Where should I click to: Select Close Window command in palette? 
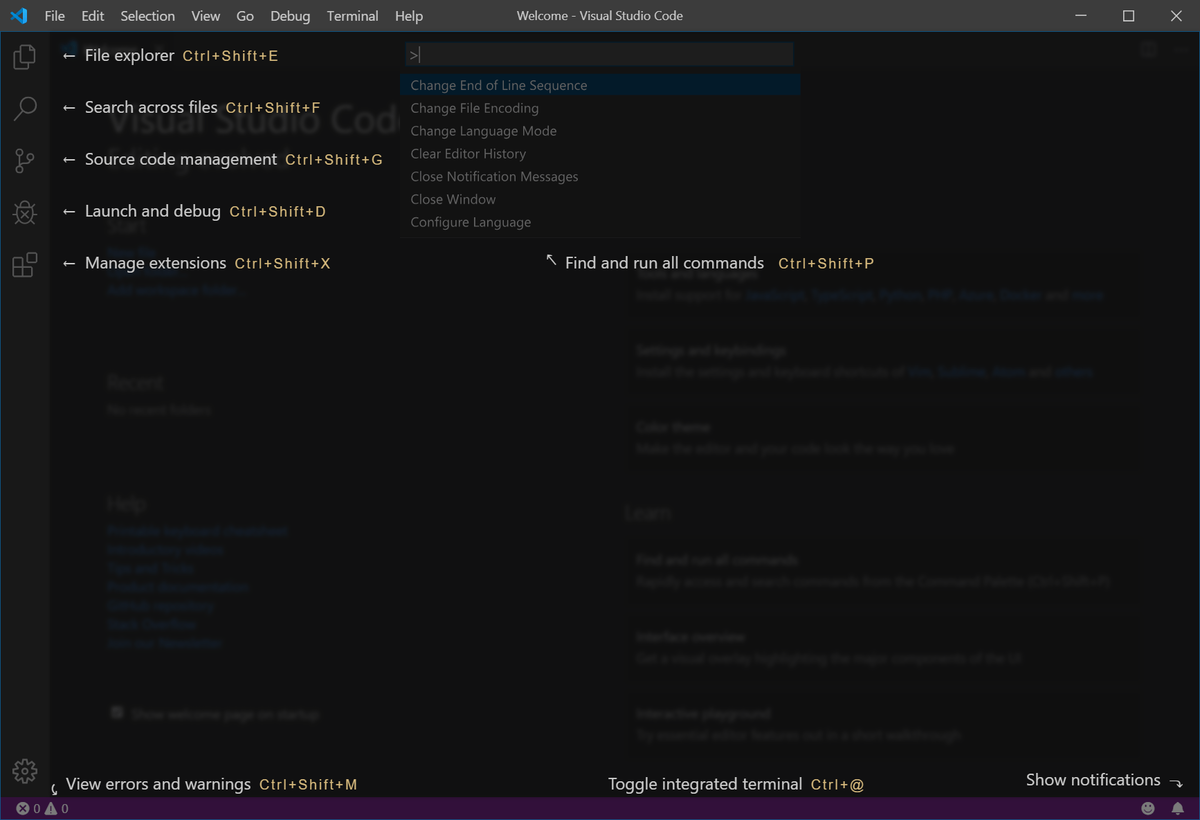600,200
